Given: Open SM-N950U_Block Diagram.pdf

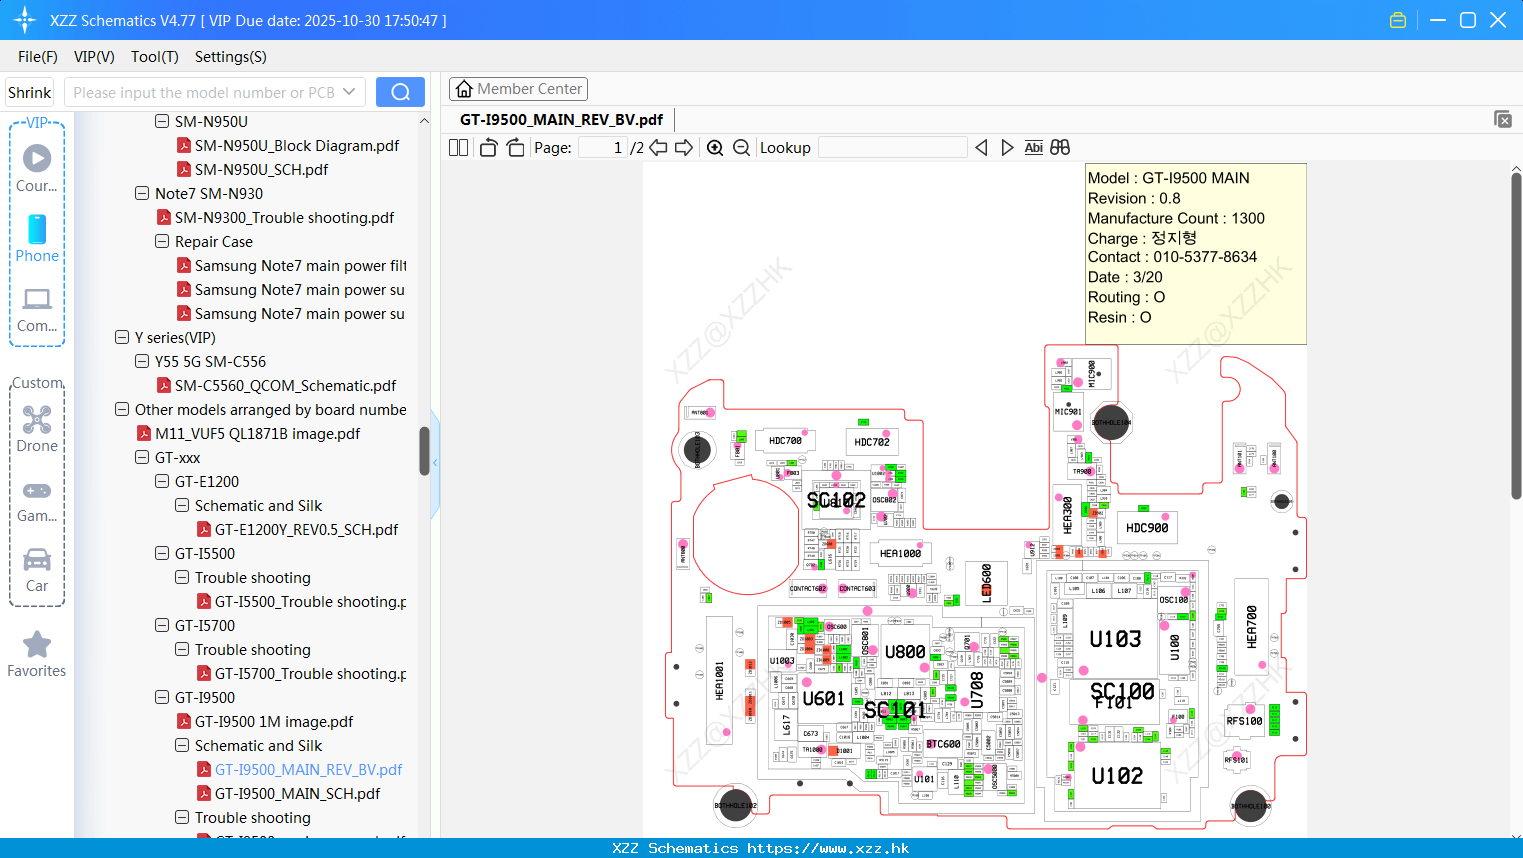Looking at the screenshot, I should click(297, 145).
